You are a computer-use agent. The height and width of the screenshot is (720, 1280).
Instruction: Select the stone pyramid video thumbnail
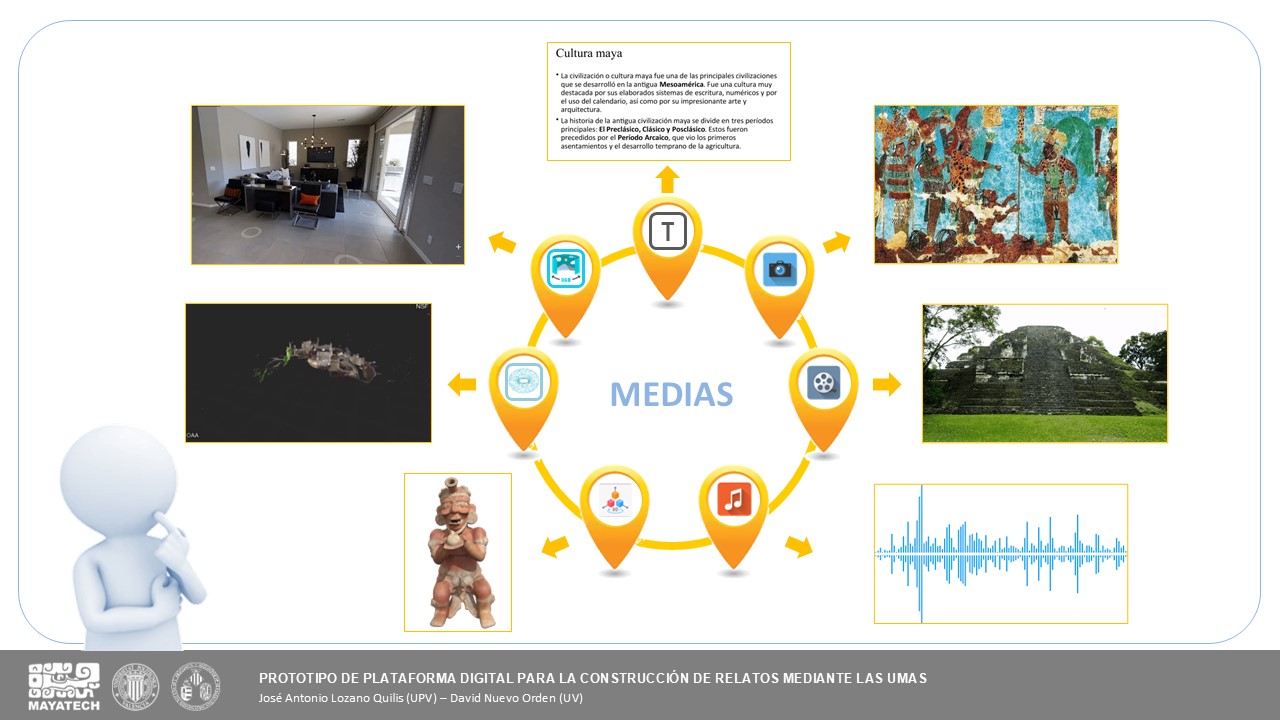click(x=1044, y=373)
